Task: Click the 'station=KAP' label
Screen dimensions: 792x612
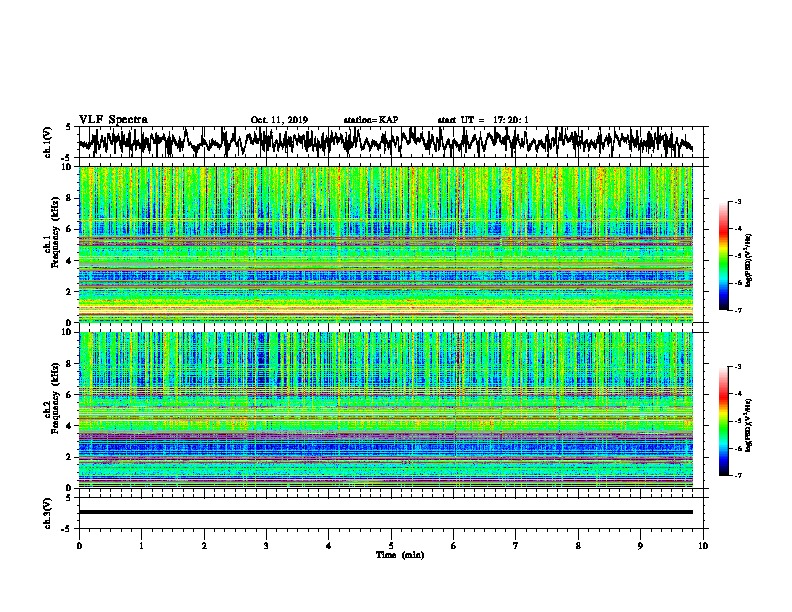Action: coord(371,120)
